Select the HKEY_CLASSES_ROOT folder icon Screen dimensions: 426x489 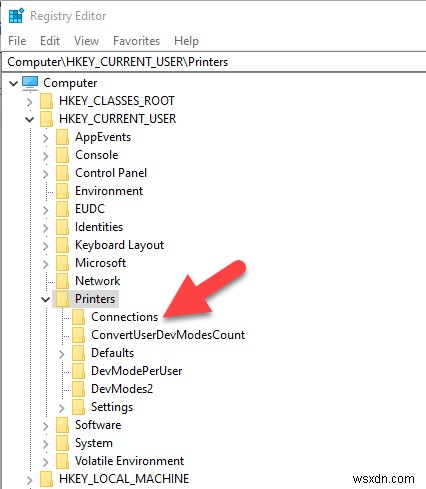point(46,101)
